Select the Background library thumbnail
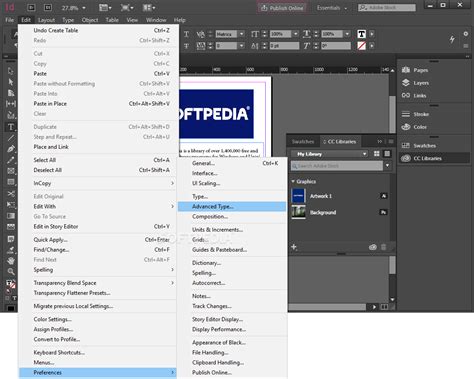 pyautogui.click(x=298, y=212)
